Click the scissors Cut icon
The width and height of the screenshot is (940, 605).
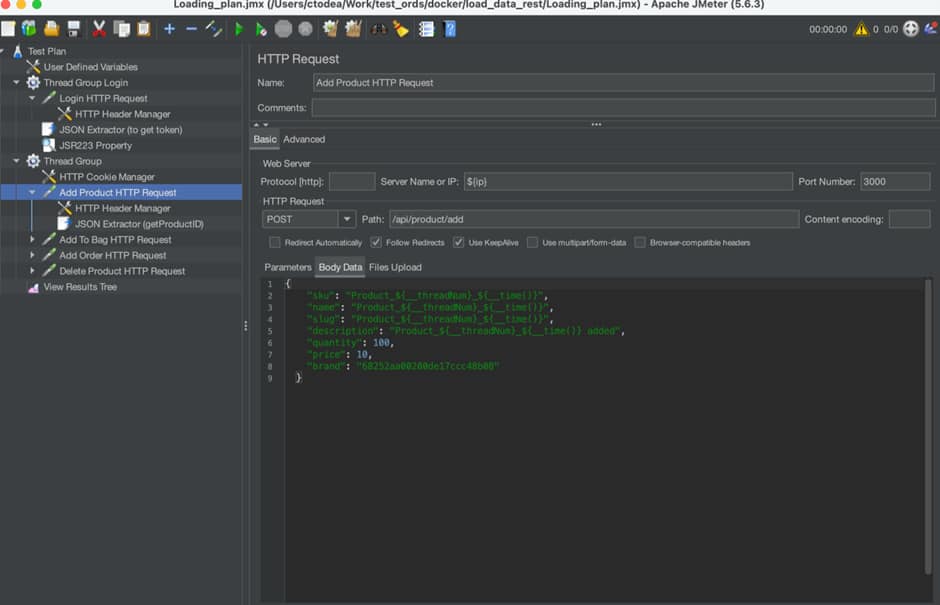click(99, 29)
